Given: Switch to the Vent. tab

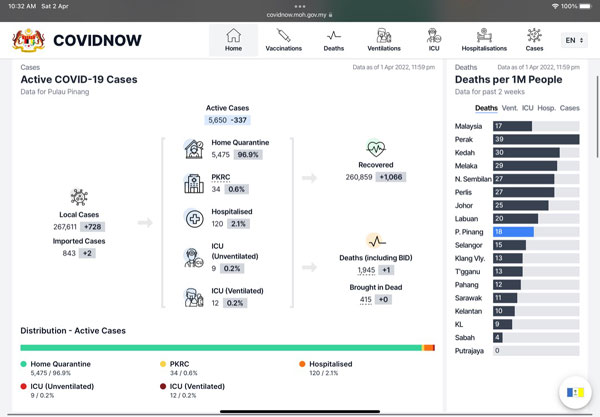Looking at the screenshot, I should (x=509, y=108).
